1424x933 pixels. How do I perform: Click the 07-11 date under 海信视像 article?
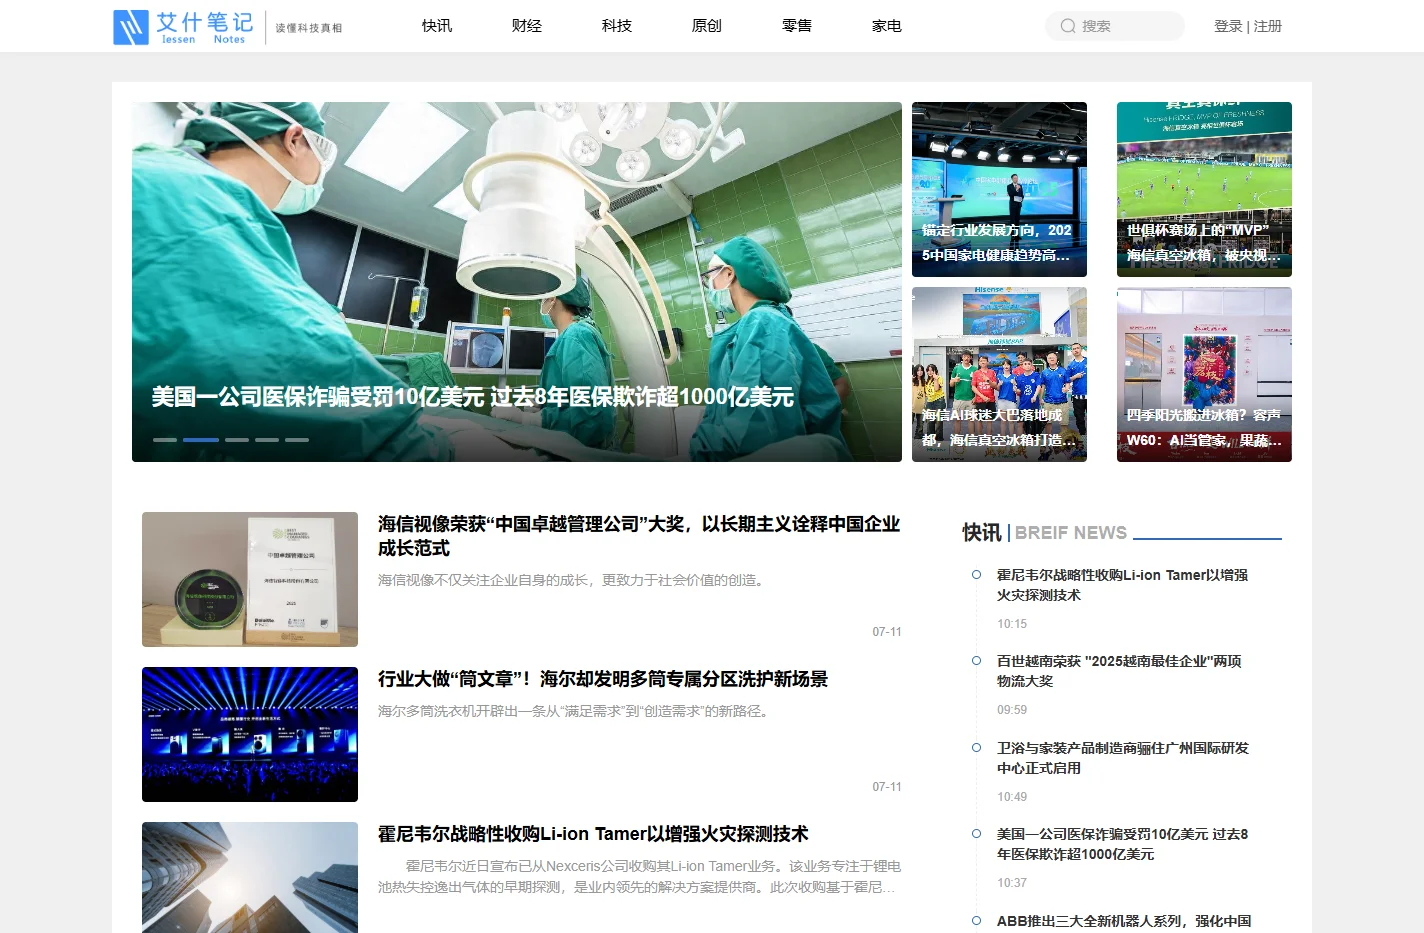(887, 632)
